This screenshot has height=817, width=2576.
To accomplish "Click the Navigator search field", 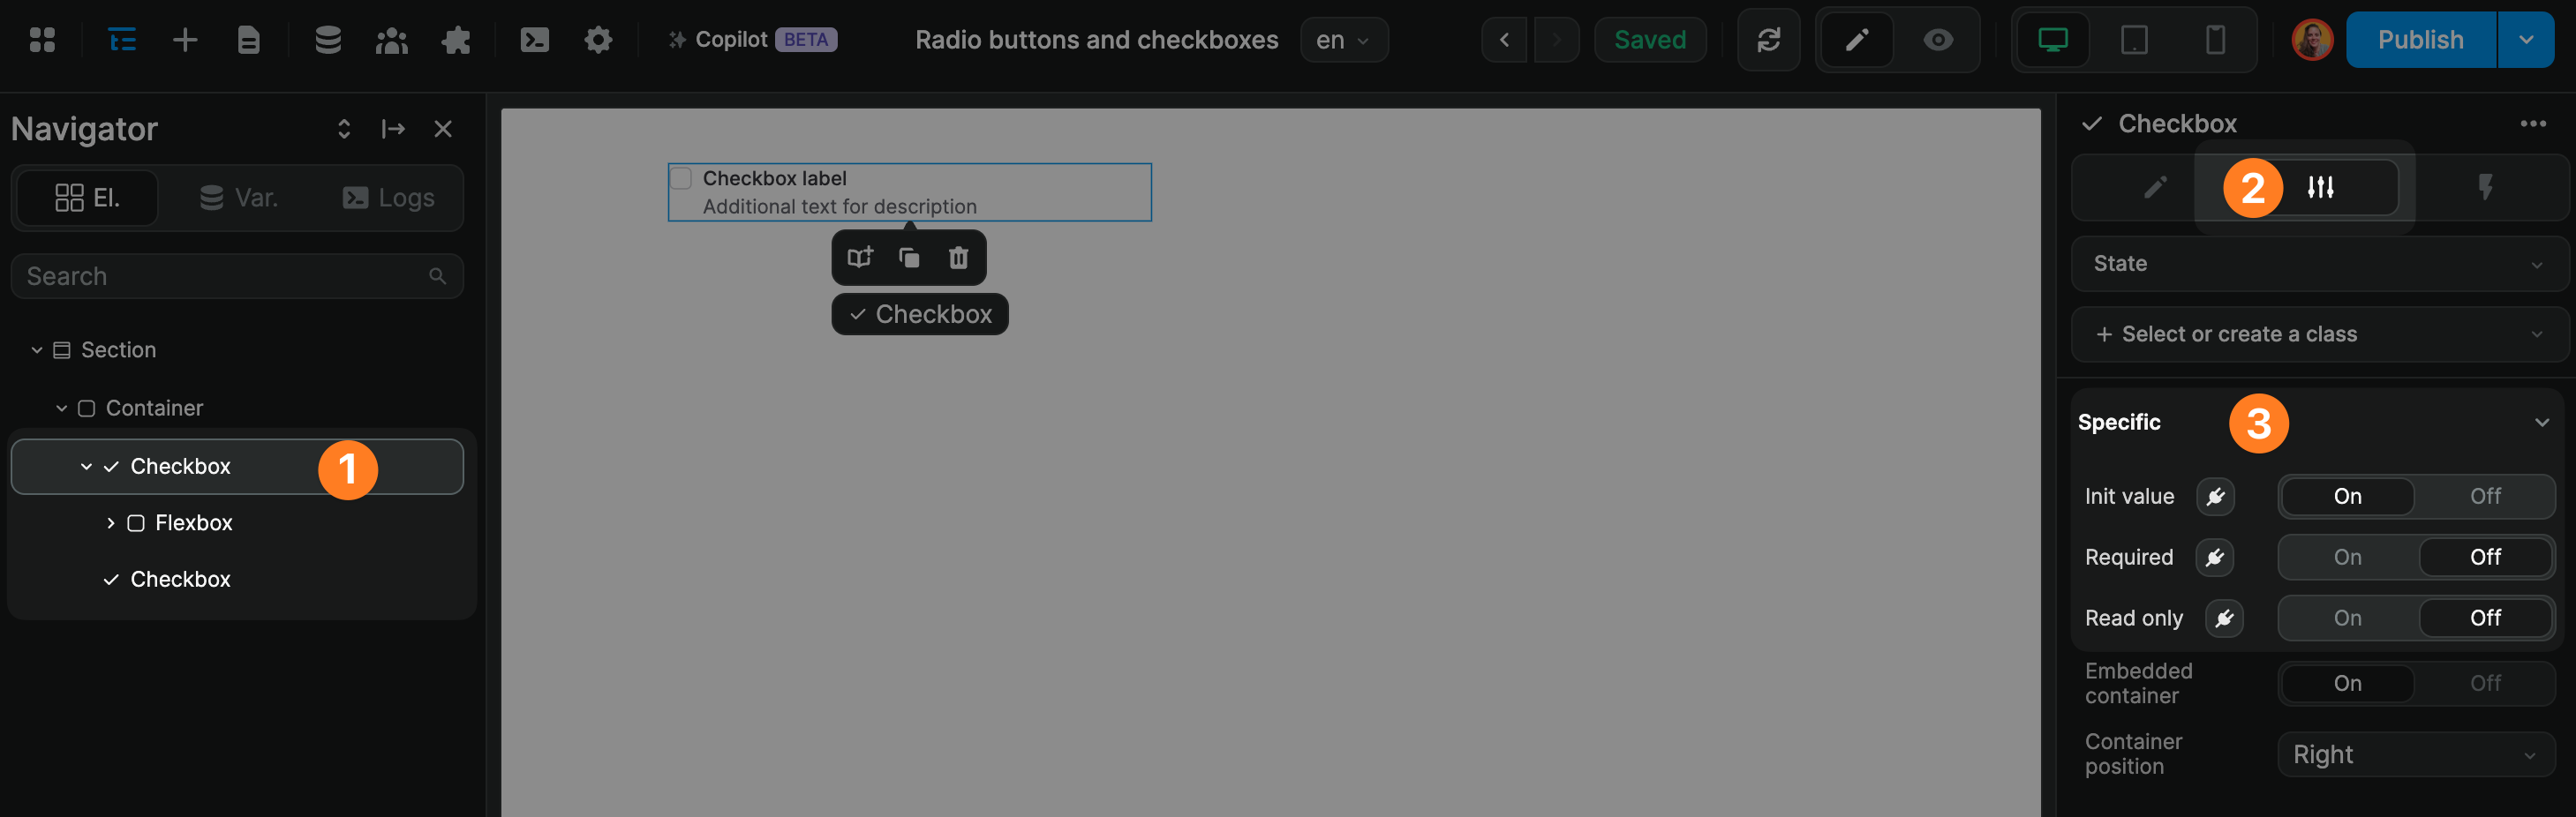I will pyautogui.click(x=237, y=275).
